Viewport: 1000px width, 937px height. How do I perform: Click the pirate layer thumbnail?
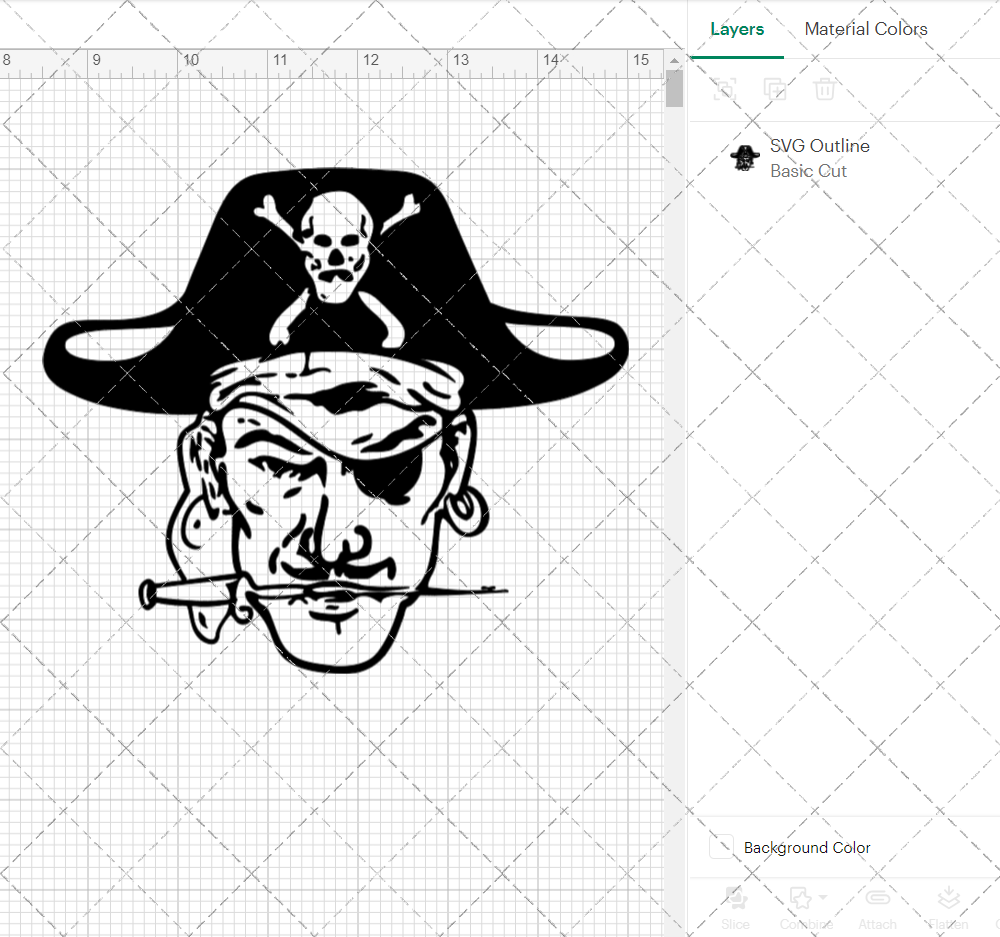tap(744, 158)
